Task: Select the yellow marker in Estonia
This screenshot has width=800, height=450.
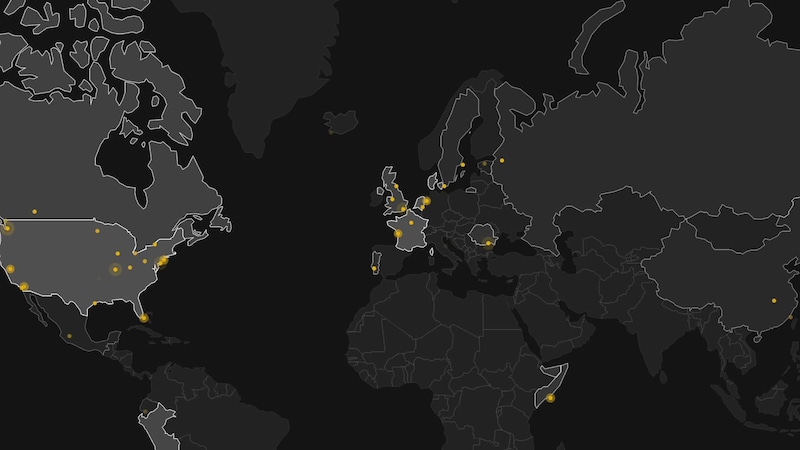Action: point(485,163)
